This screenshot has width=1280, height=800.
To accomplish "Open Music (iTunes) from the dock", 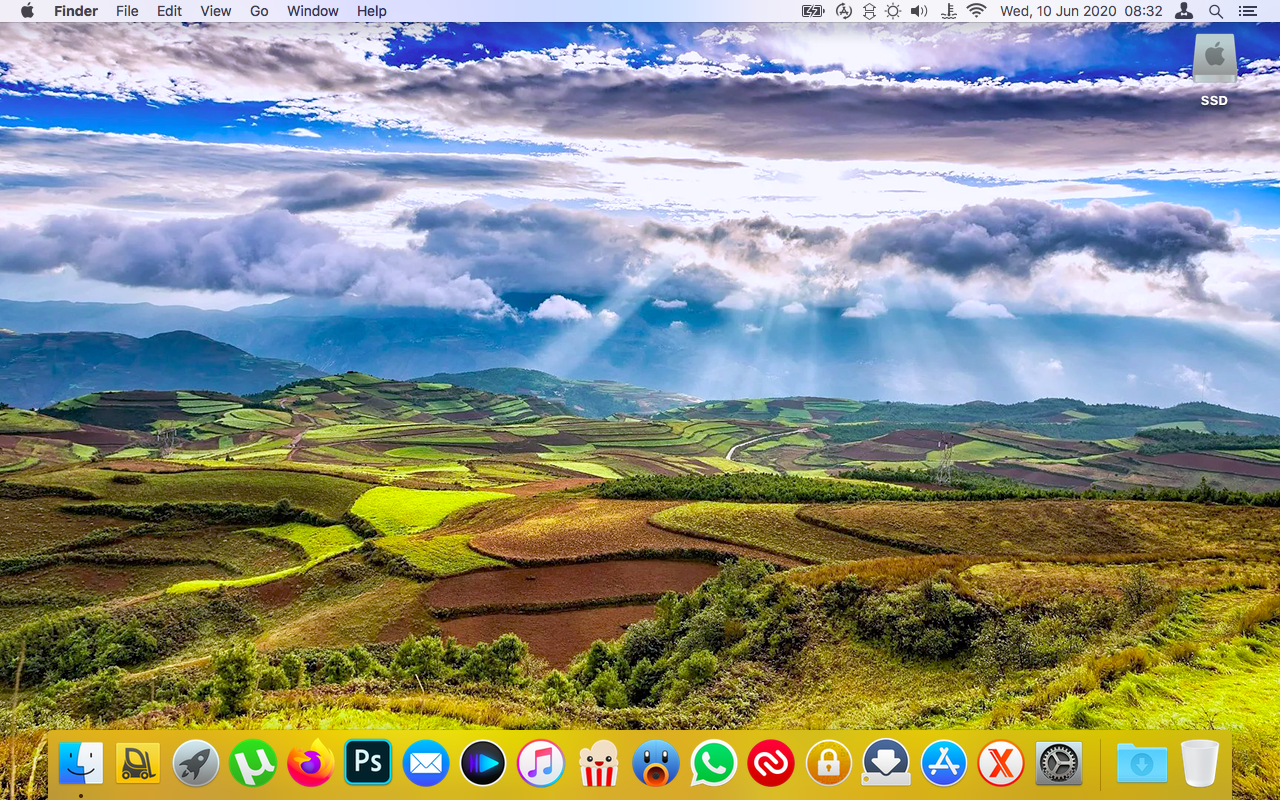I will [x=541, y=765].
